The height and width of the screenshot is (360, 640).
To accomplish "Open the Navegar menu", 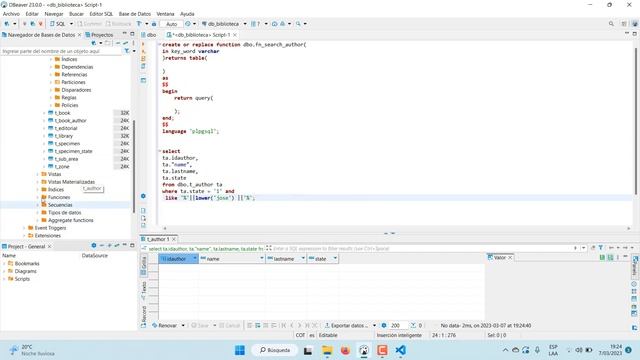I will pyautogui.click(x=54, y=14).
